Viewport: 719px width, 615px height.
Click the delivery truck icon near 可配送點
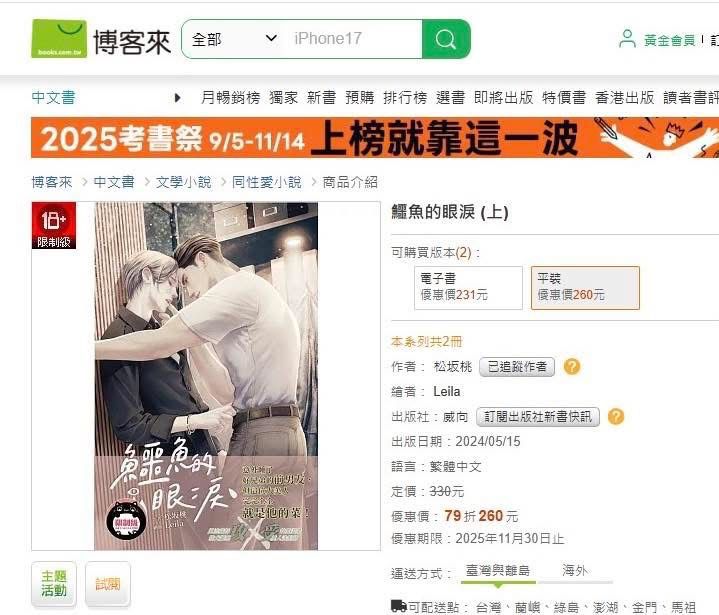point(398,606)
